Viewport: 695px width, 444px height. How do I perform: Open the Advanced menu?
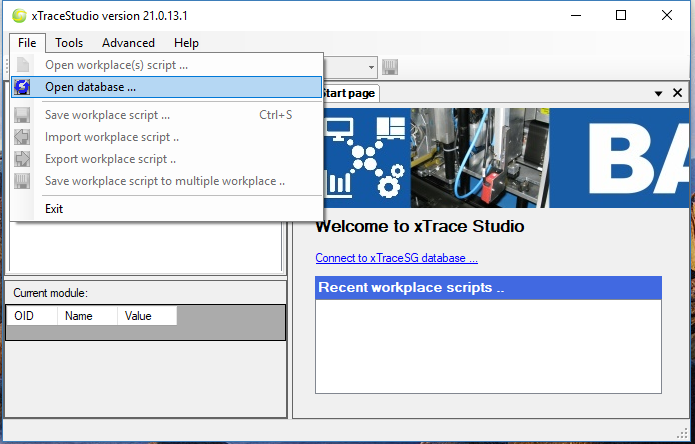[x=128, y=43]
